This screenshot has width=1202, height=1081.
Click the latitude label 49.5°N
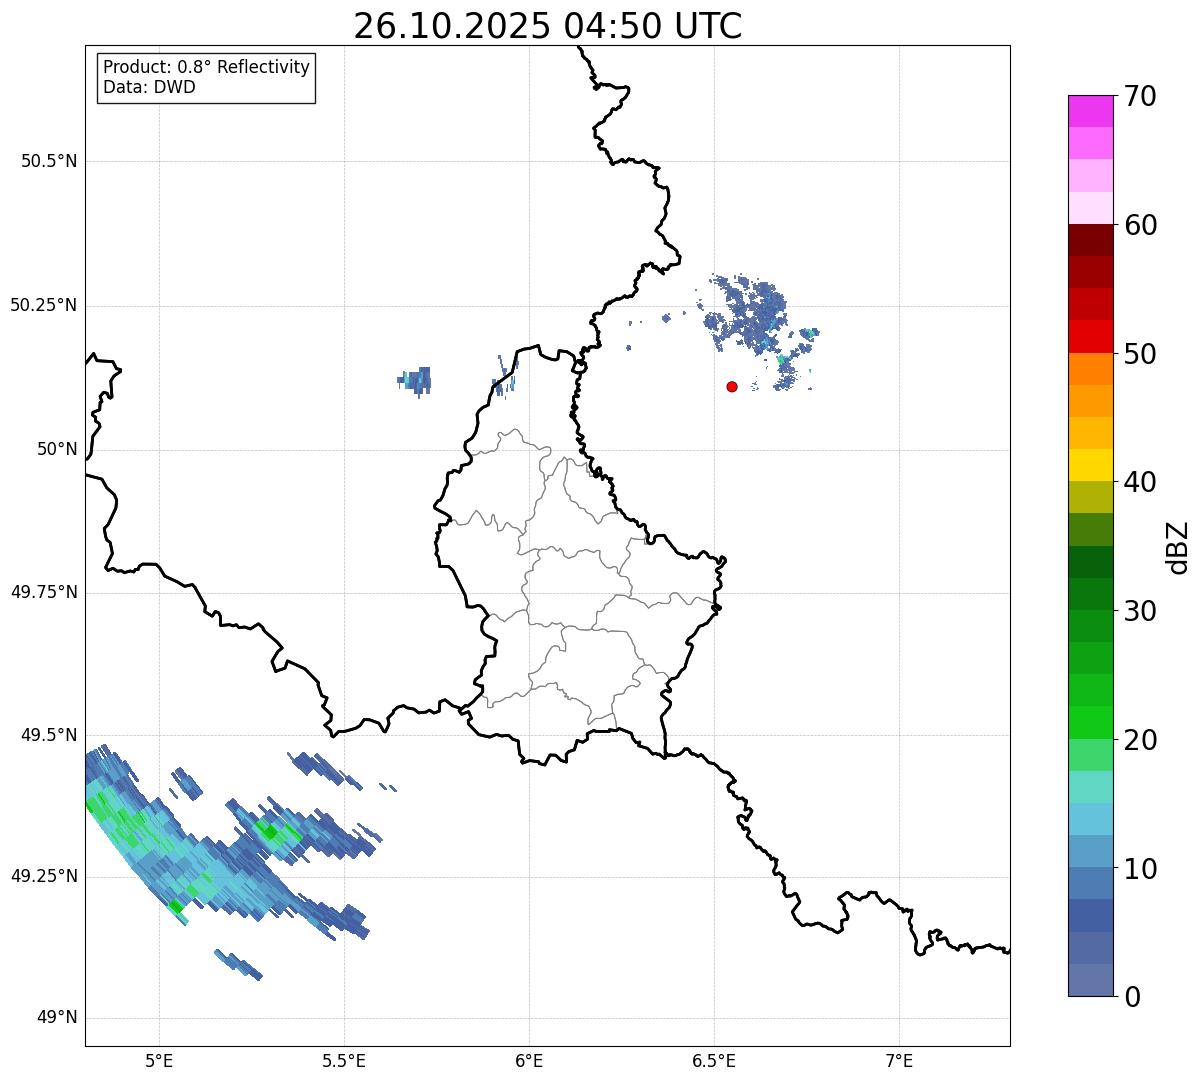pos(49,735)
